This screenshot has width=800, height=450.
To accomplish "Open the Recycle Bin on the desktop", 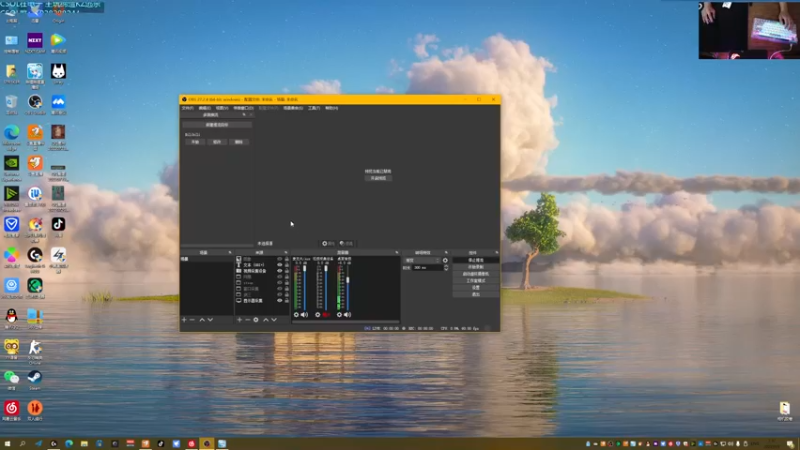I will pos(11,104).
